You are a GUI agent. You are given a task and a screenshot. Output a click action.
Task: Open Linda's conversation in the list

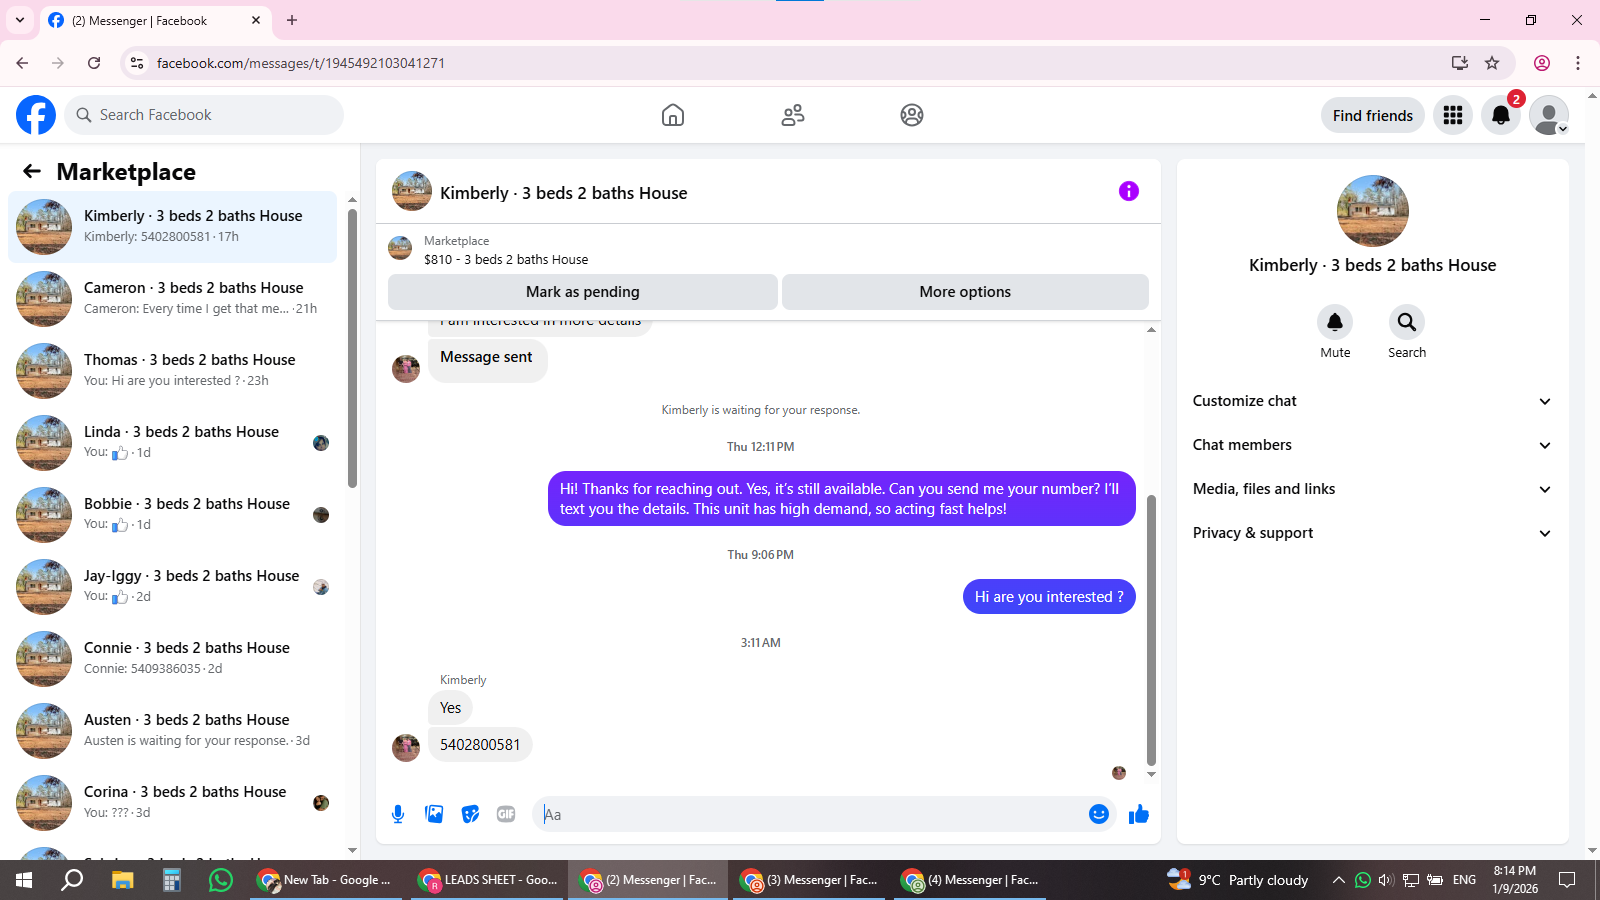172,442
